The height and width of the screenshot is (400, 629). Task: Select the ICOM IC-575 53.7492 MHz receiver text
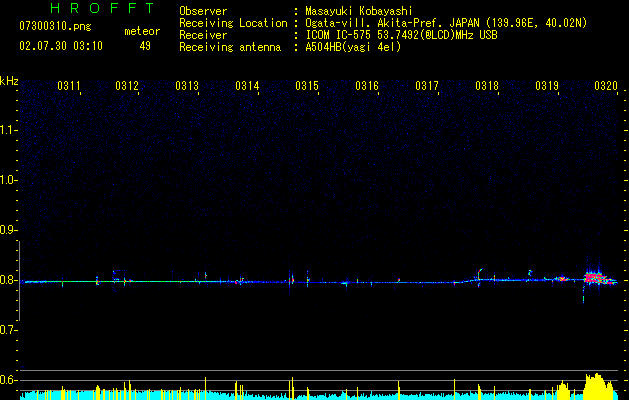coord(401,35)
